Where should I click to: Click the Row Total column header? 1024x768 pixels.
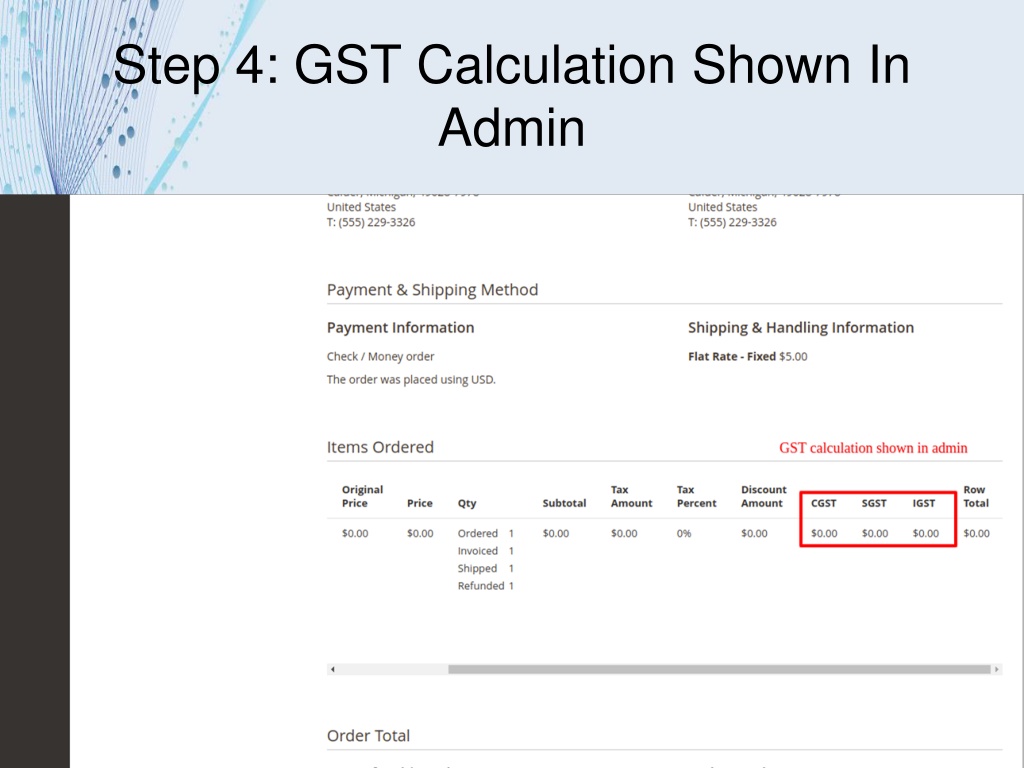[976, 496]
